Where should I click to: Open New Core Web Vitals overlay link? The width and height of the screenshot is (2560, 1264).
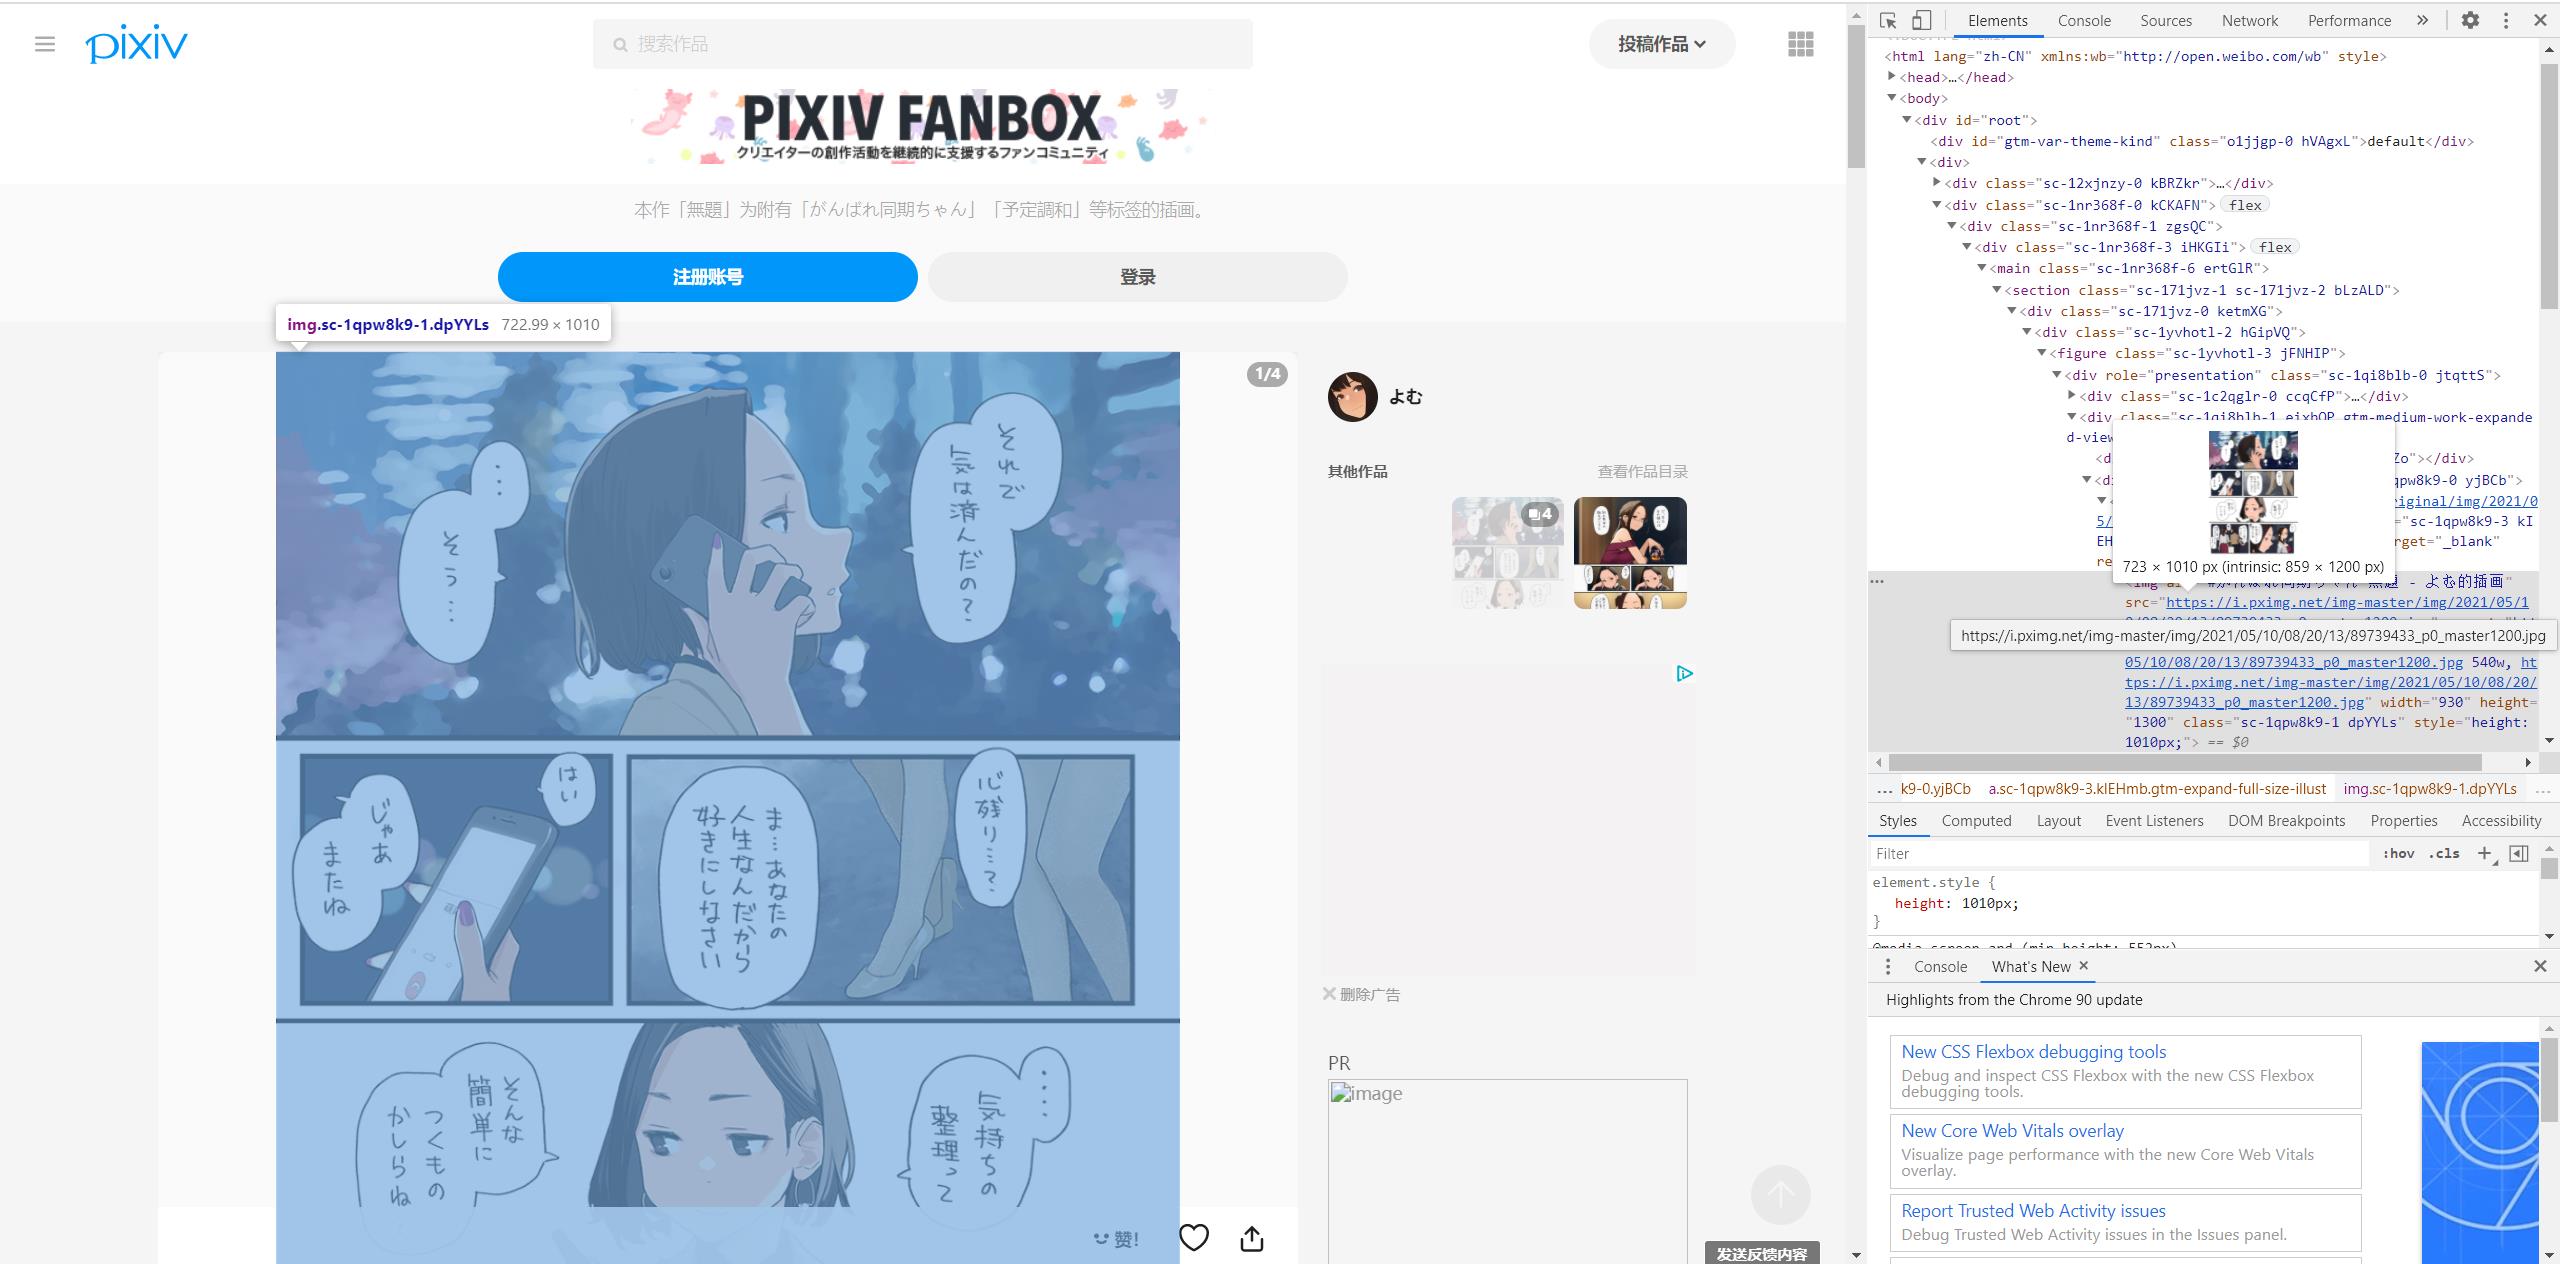coord(2012,1130)
